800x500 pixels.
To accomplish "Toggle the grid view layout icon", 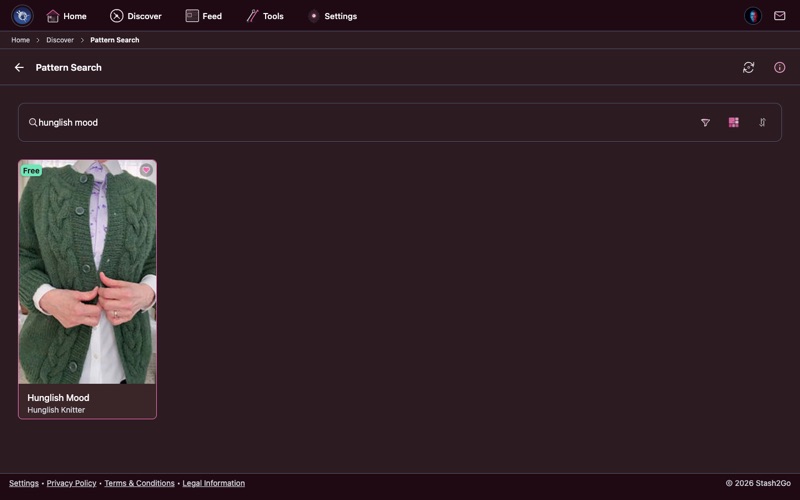I will point(733,123).
